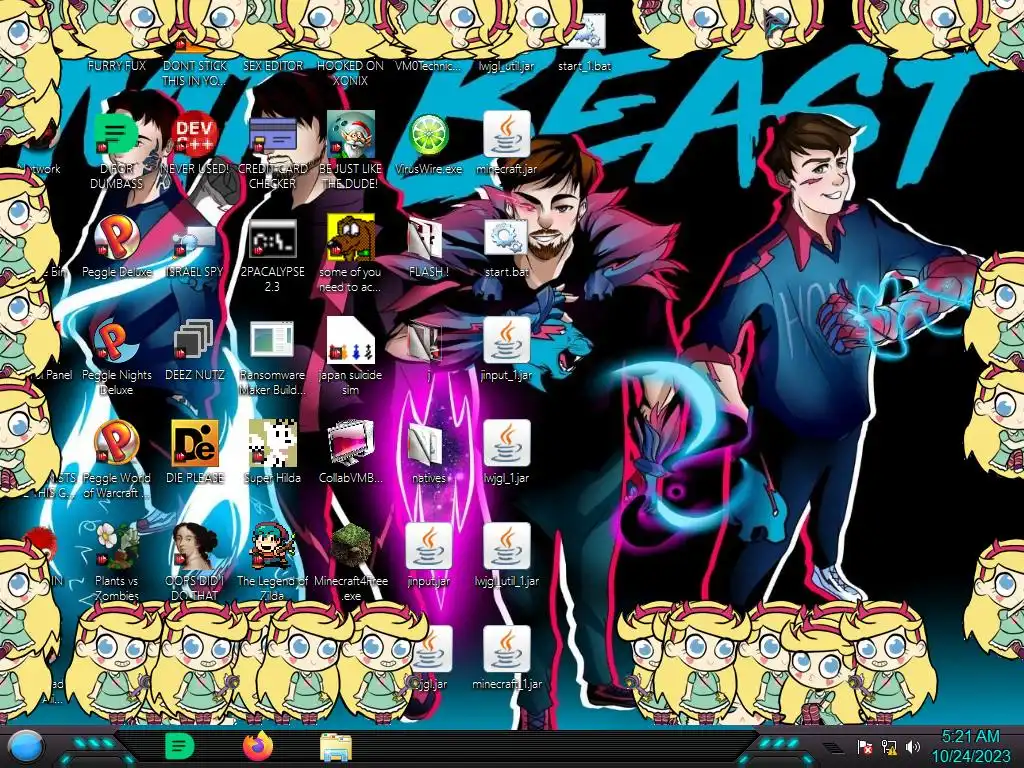Open BE JUST LIKE THE DUDE! icon
This screenshot has width=1024, height=768.
[x=350, y=134]
